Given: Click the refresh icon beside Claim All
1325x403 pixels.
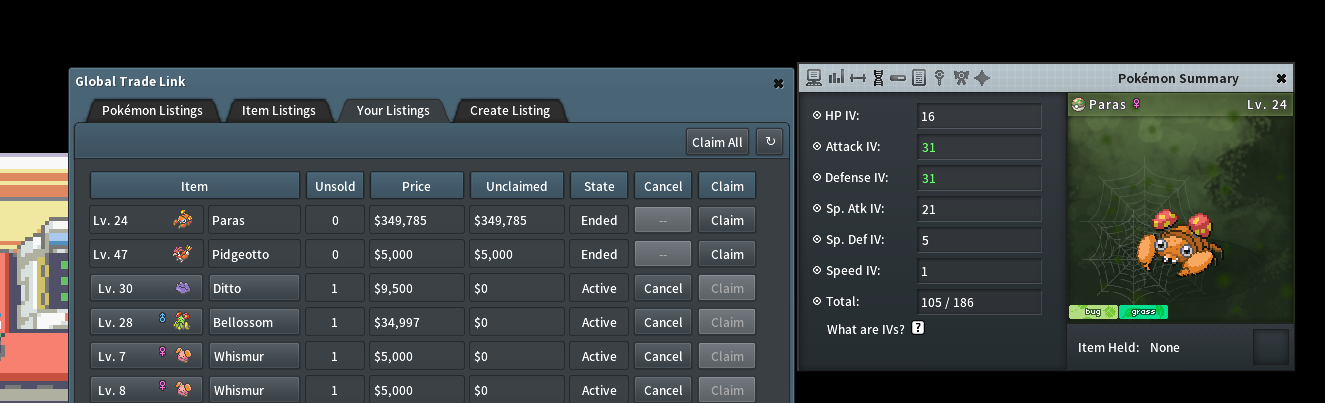Looking at the screenshot, I should 769,142.
